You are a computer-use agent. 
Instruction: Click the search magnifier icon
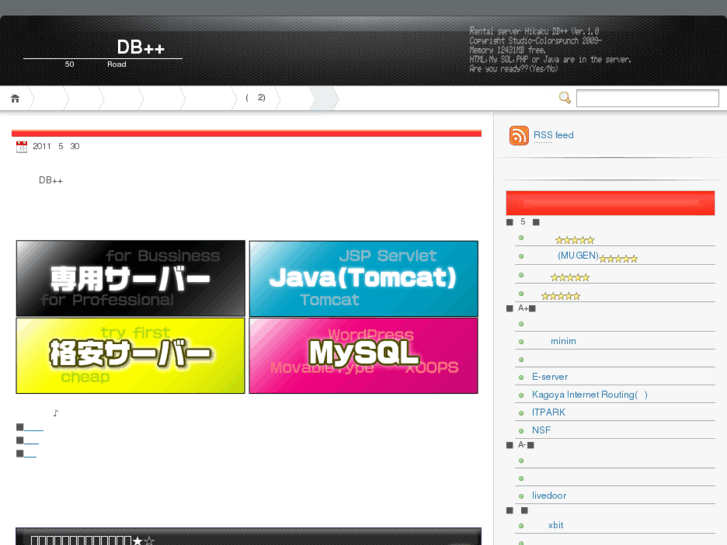[x=565, y=98]
